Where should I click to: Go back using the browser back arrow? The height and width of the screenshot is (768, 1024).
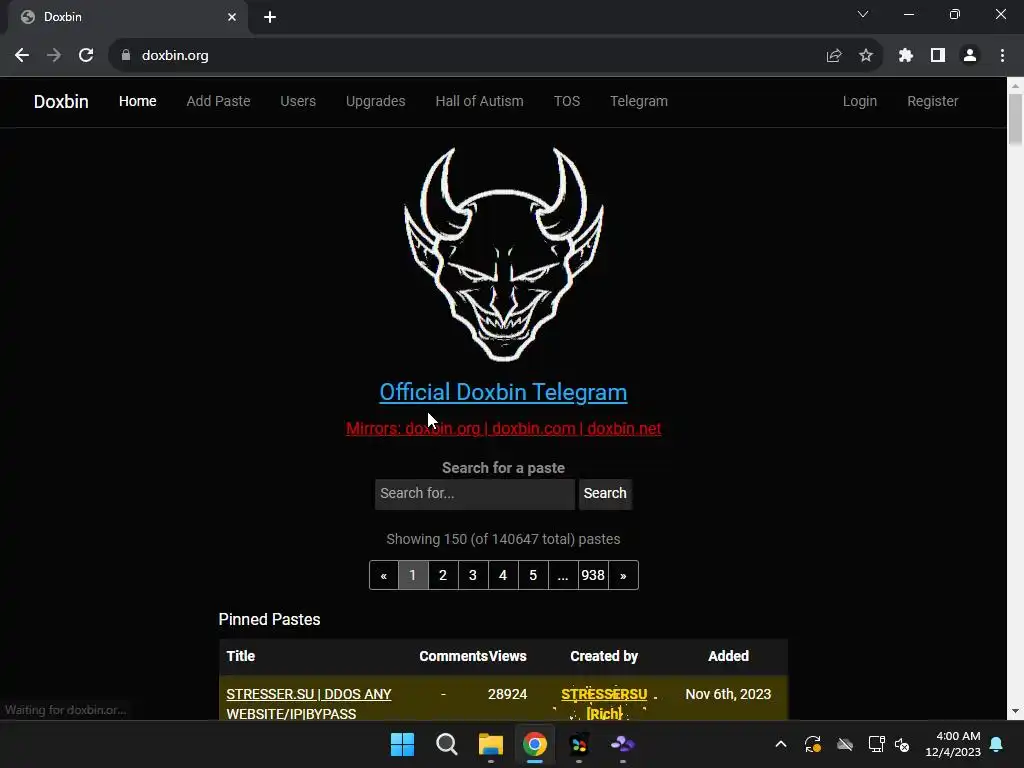[x=22, y=56]
